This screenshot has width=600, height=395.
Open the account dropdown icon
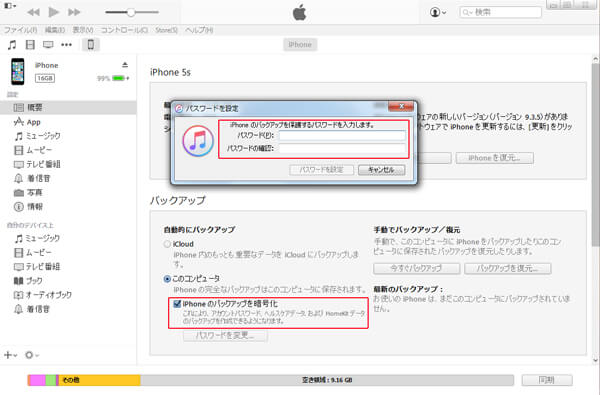438,12
